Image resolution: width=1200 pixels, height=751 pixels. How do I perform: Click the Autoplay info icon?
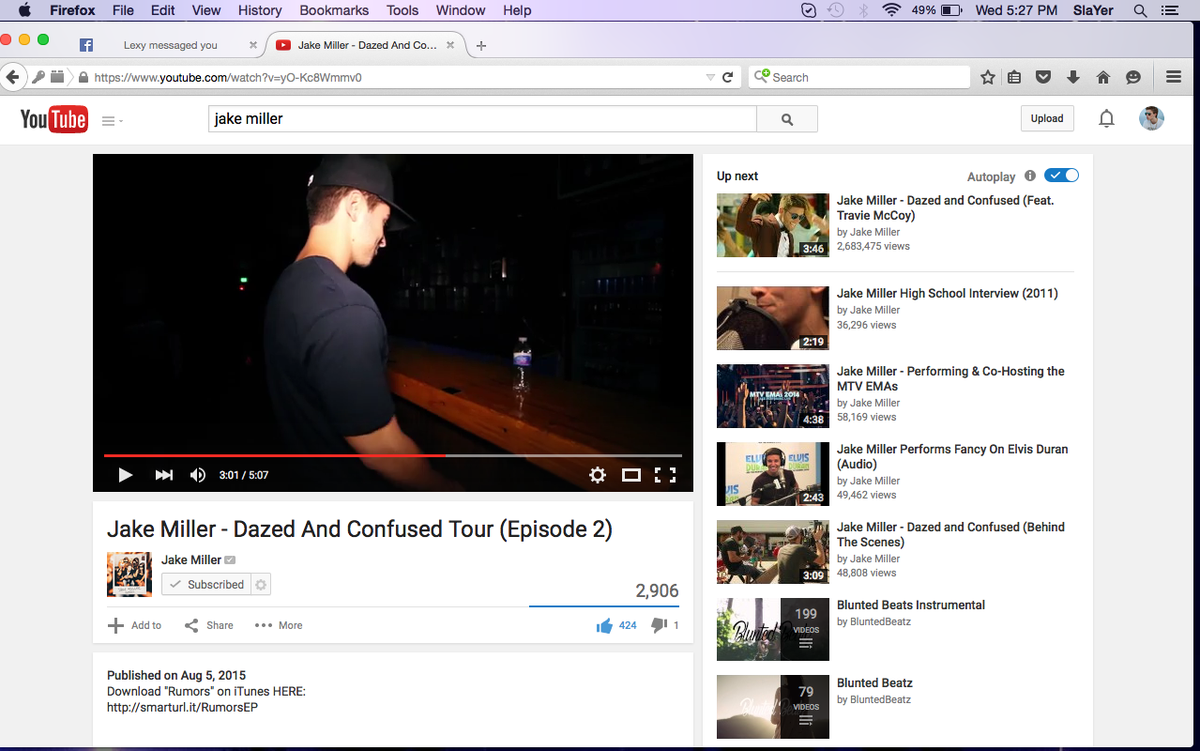pyautogui.click(x=1029, y=176)
